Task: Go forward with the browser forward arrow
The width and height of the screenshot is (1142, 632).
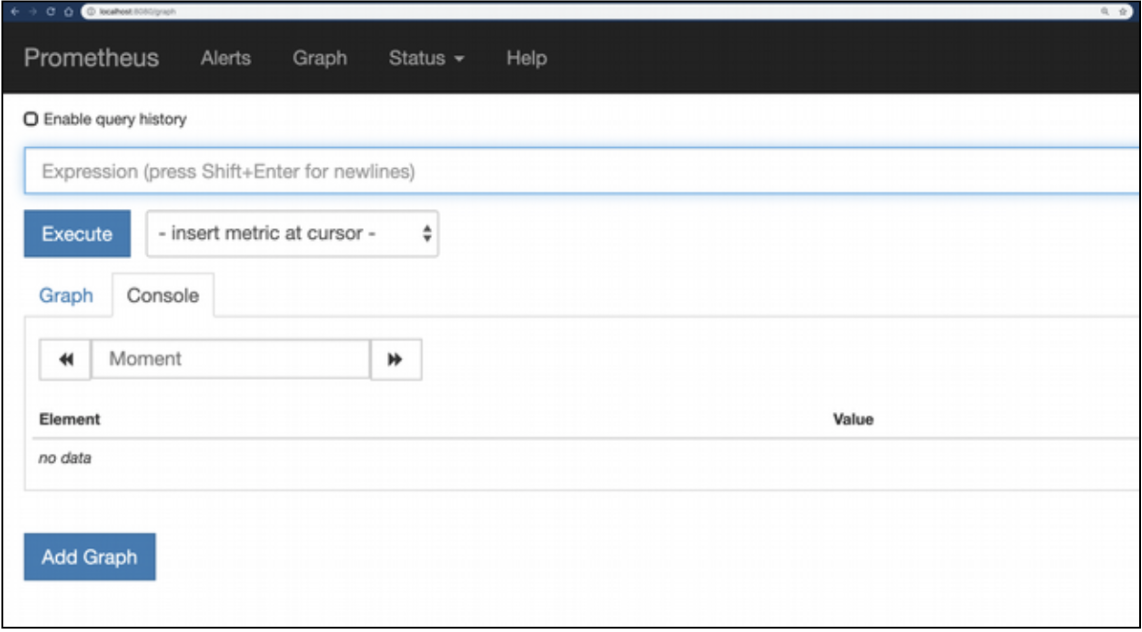Action: (x=32, y=12)
